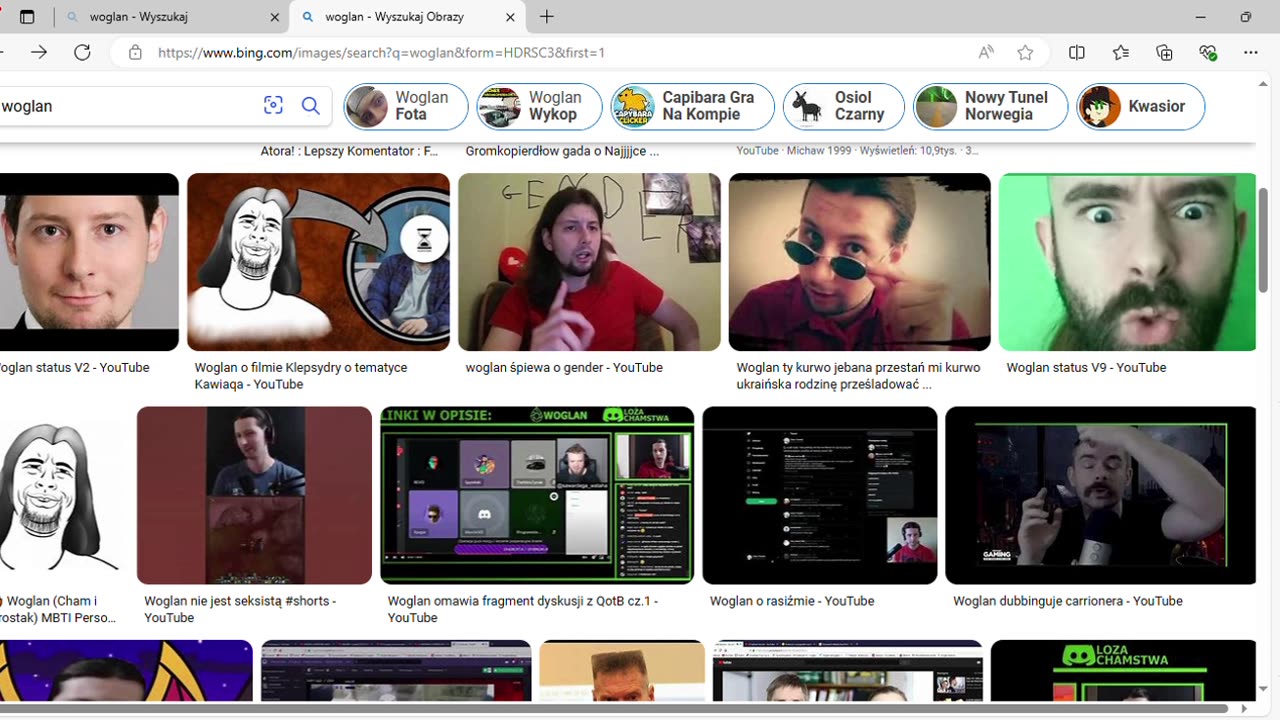Switch to 'woglan - Wyszukaj' tab
Screen dimensions: 1280x720
pyautogui.click(x=170, y=17)
